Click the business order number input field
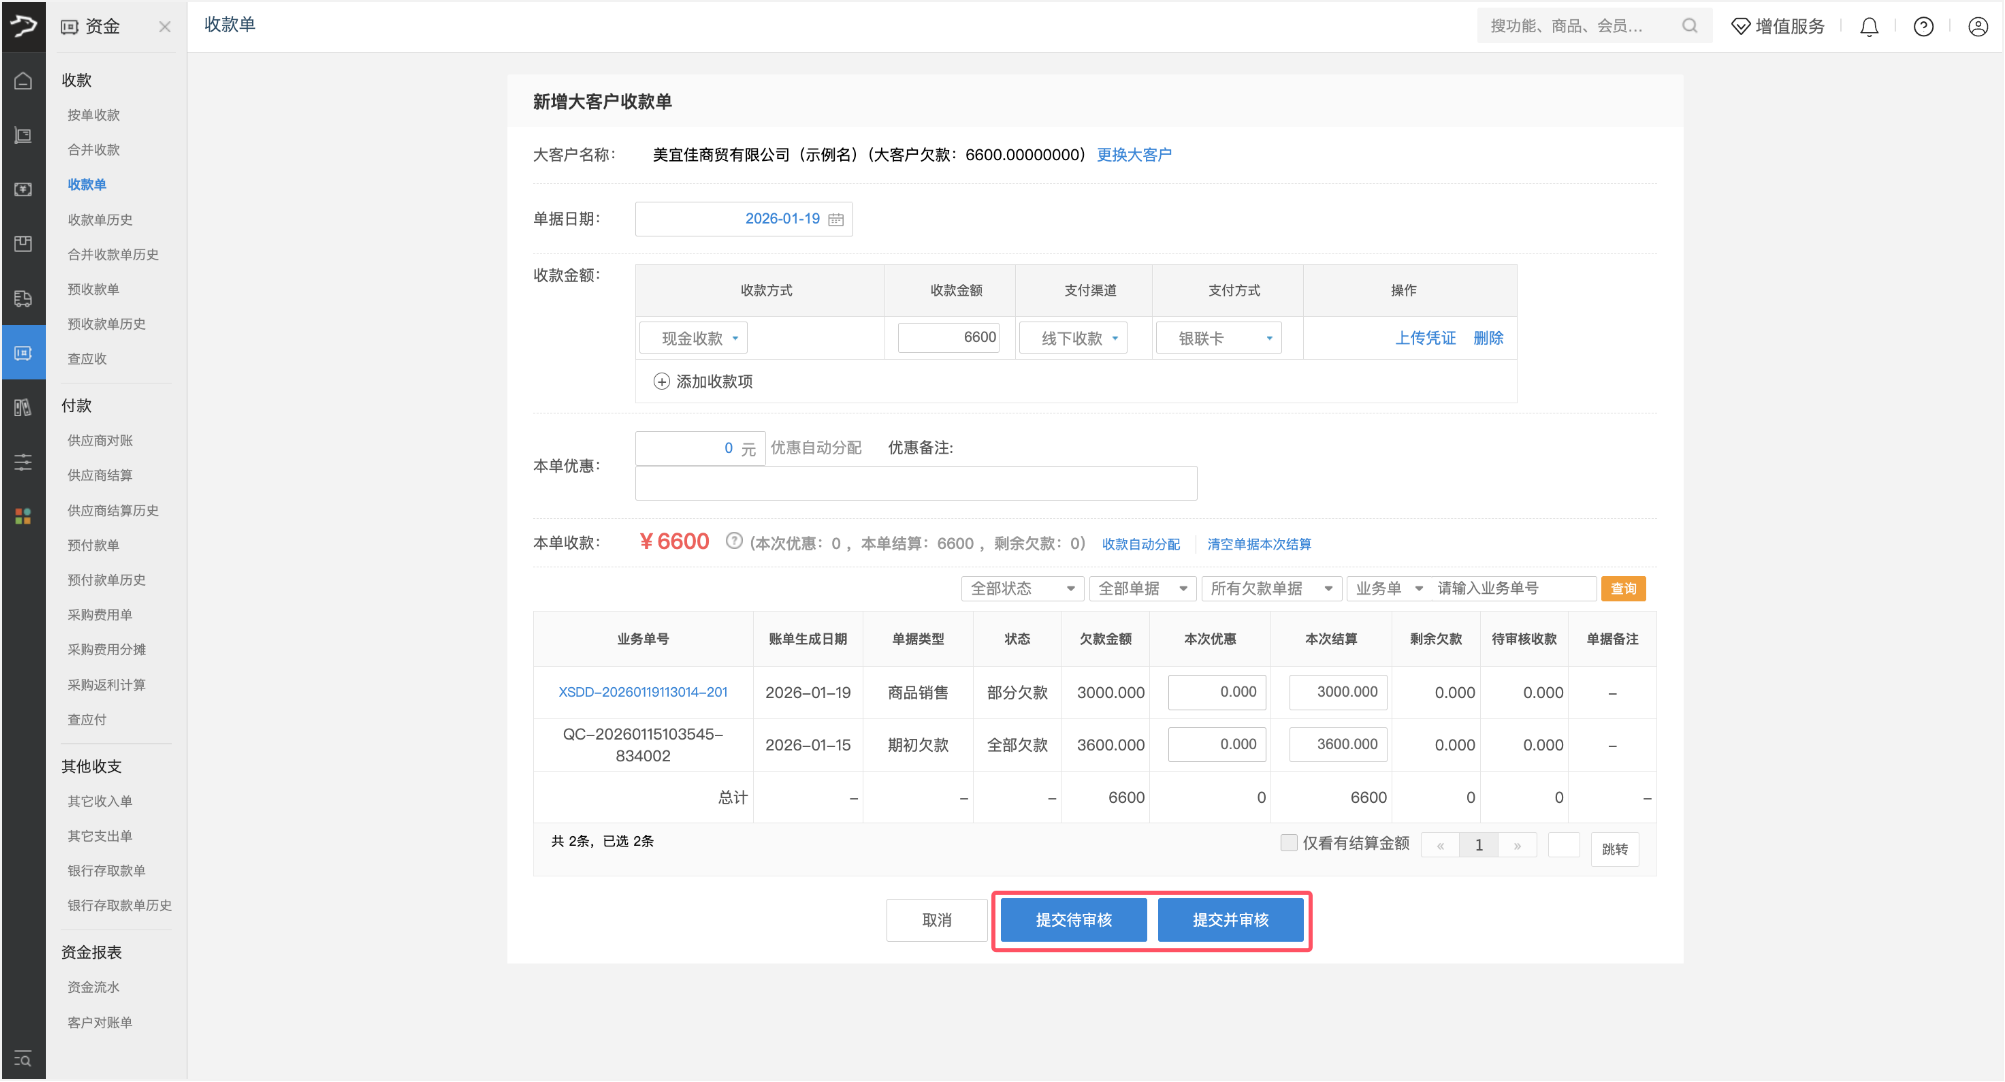The image size is (2005, 1082). click(1514, 588)
